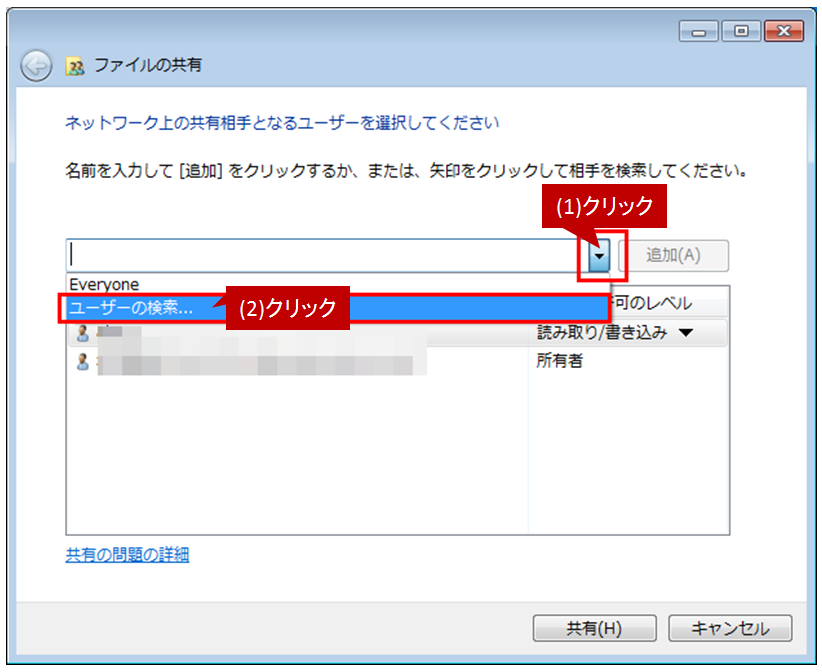Open the 共有の問題の詳細 link
This screenshot has width=822, height=672.
coord(127,554)
